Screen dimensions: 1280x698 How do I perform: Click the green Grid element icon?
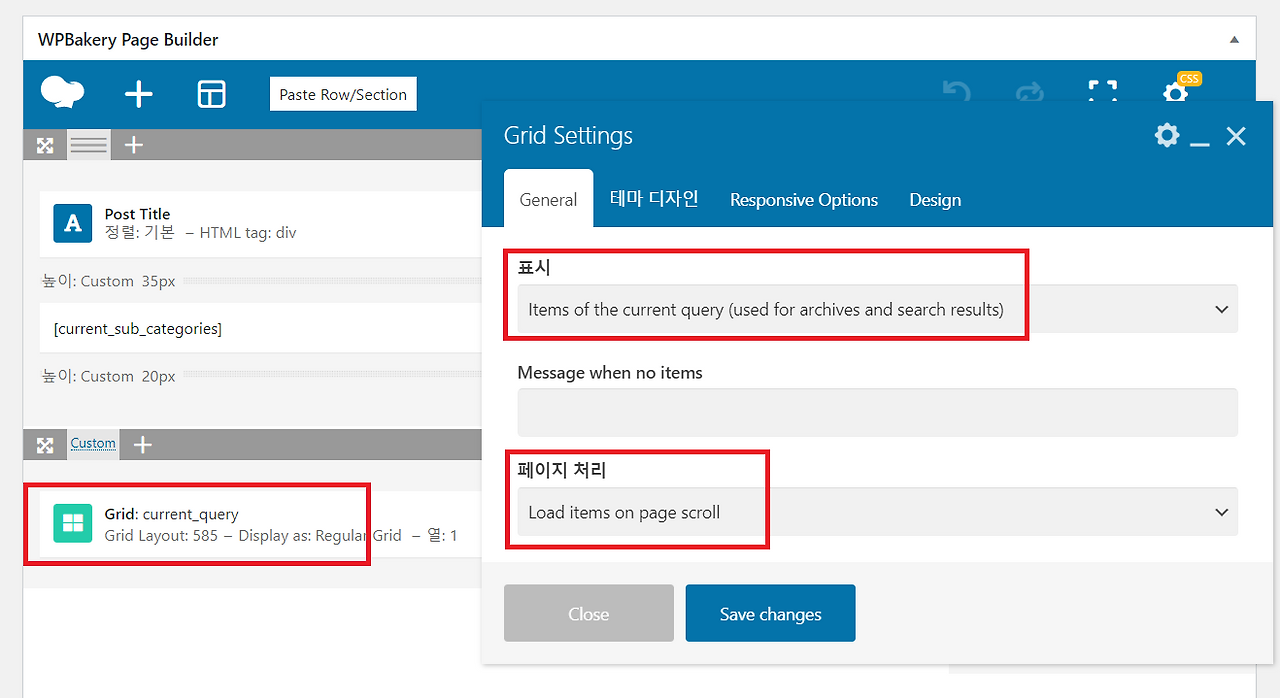[x=73, y=523]
